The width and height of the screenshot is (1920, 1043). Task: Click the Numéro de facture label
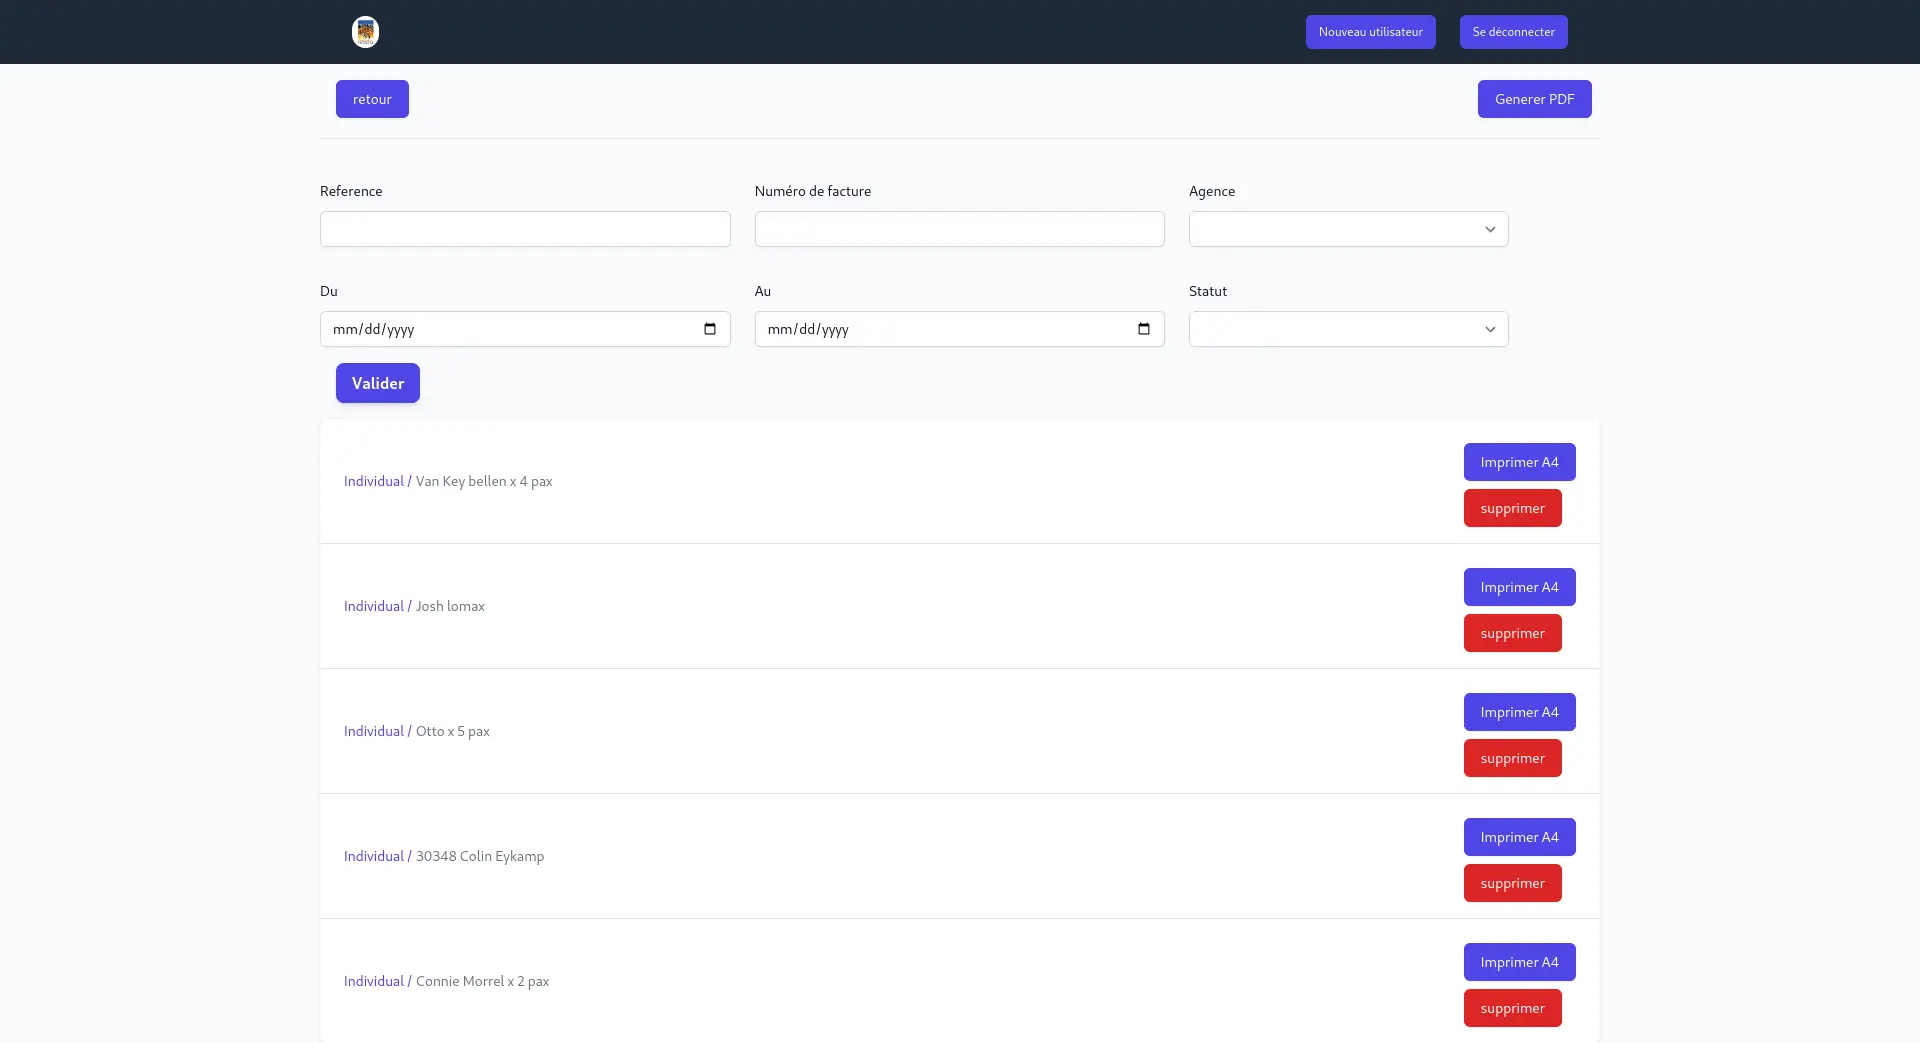[x=813, y=191]
